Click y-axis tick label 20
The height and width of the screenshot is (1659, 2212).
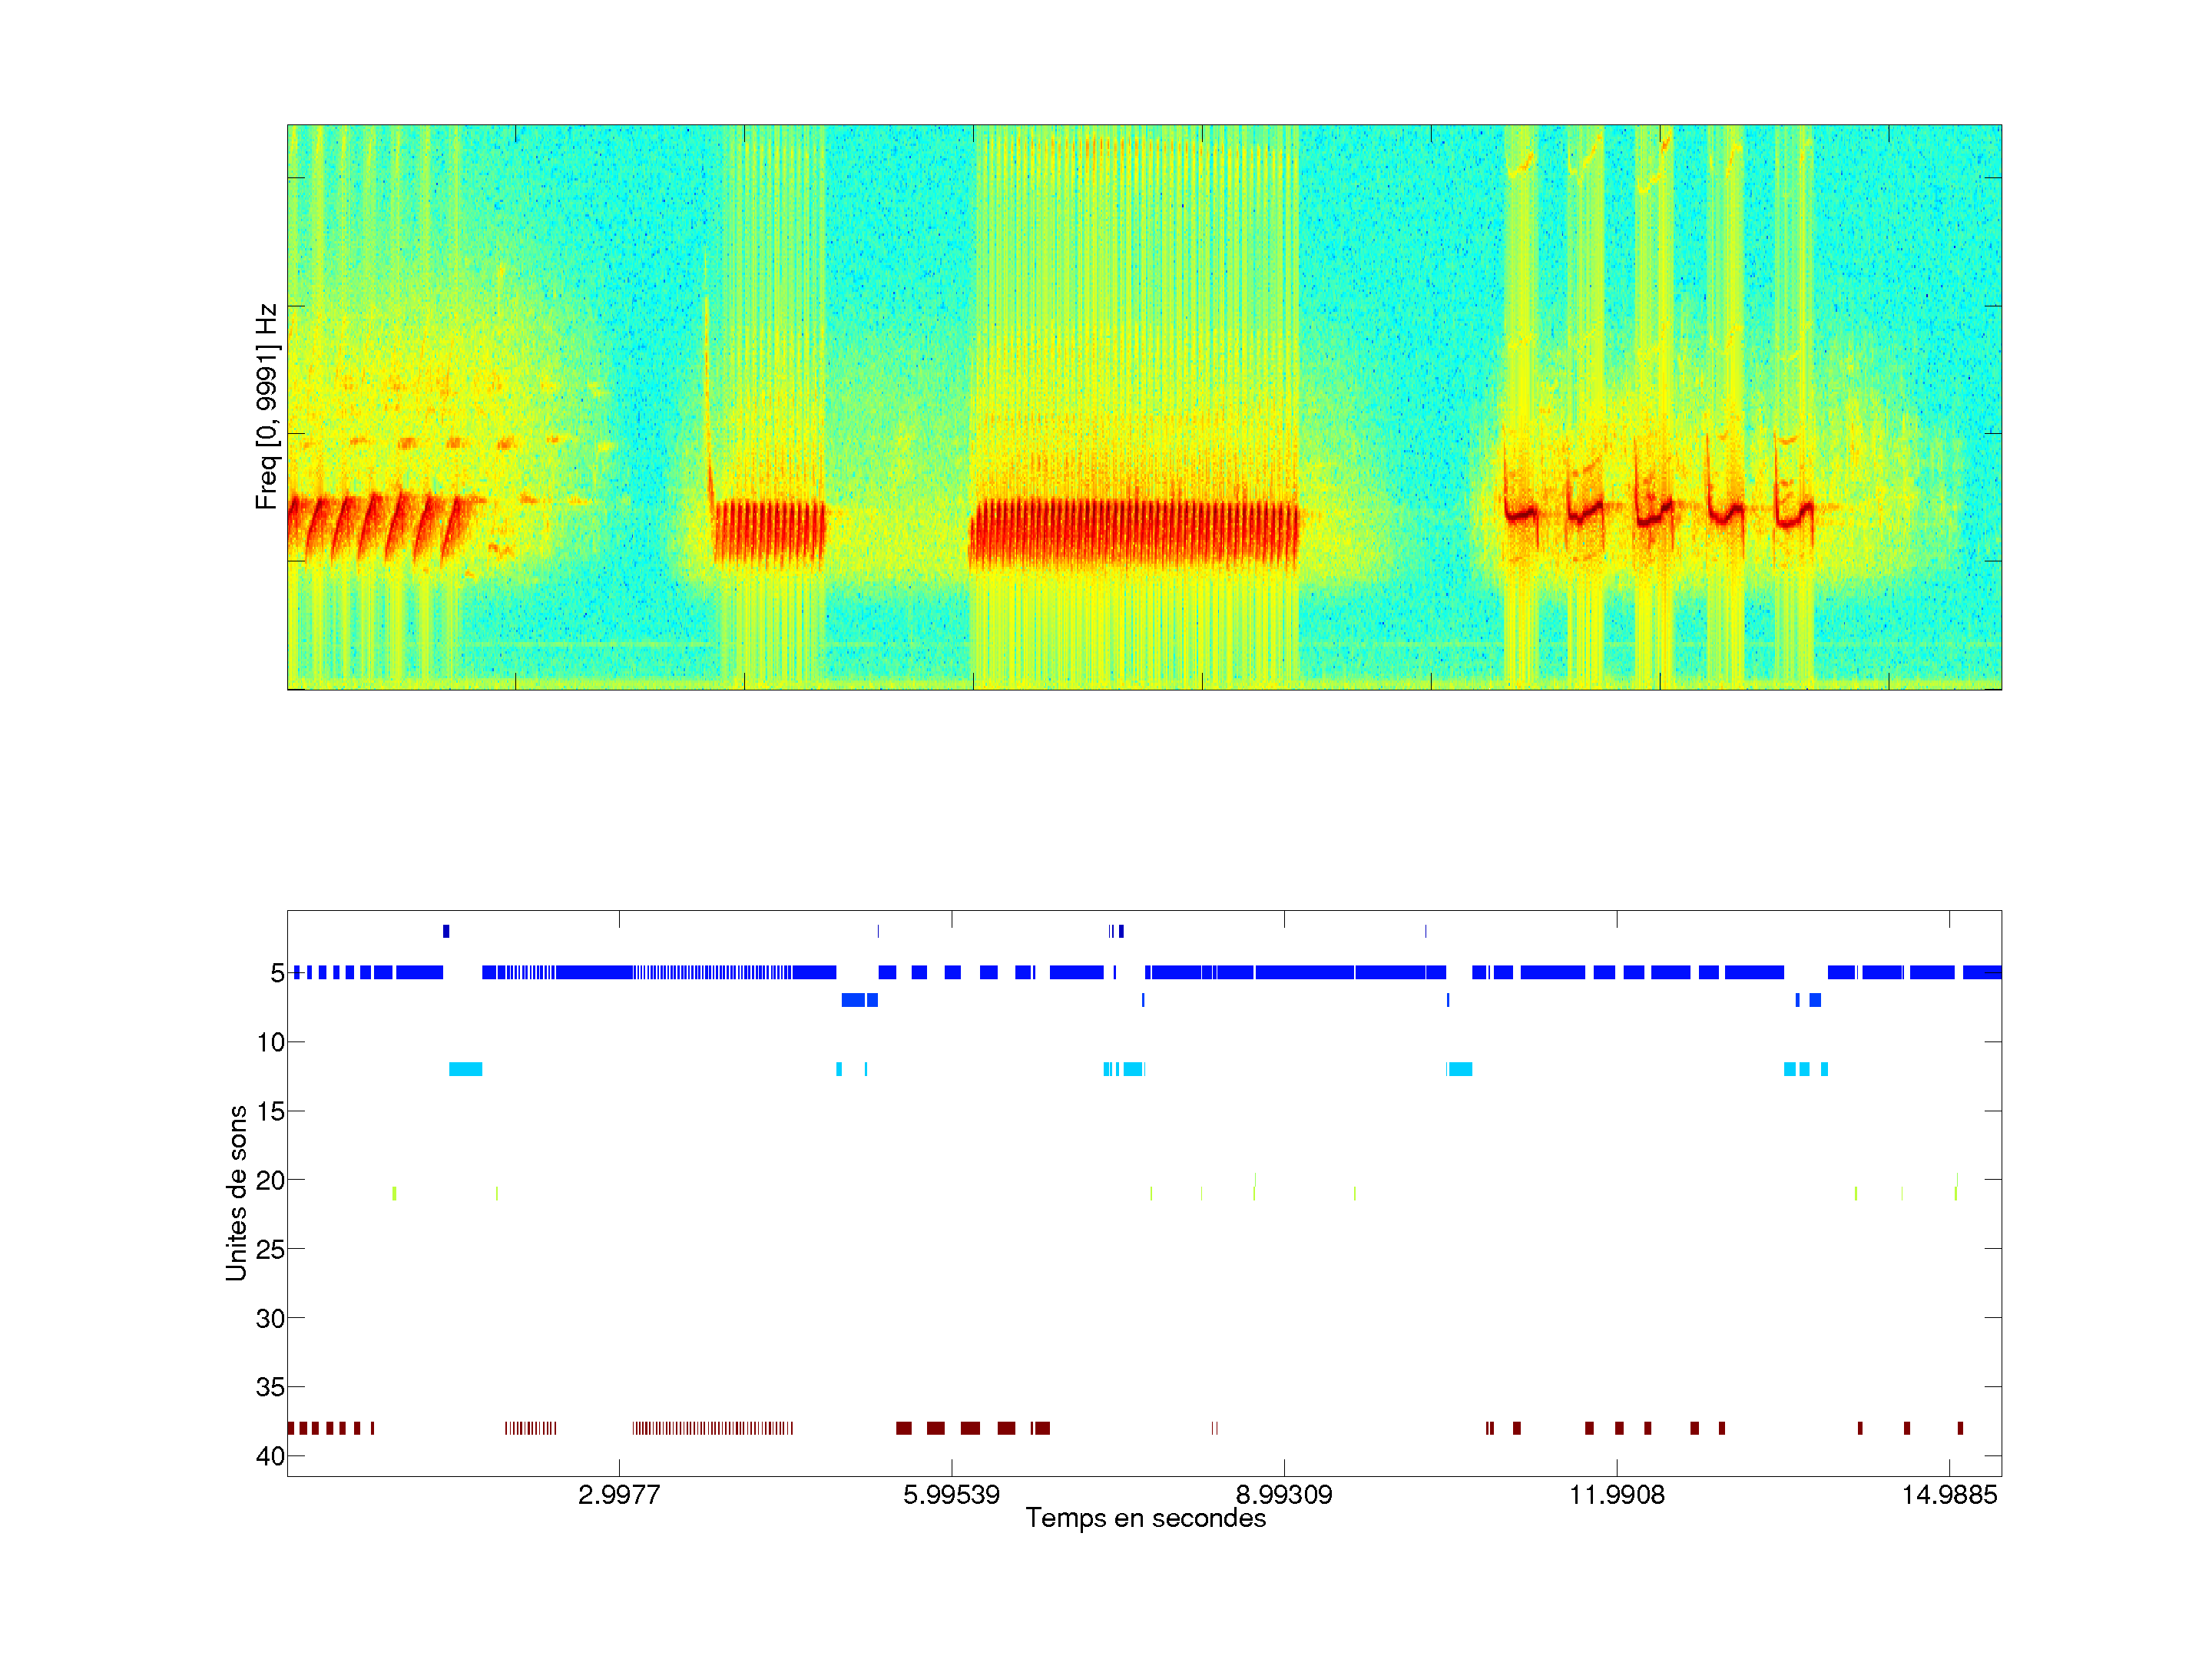tap(270, 1180)
